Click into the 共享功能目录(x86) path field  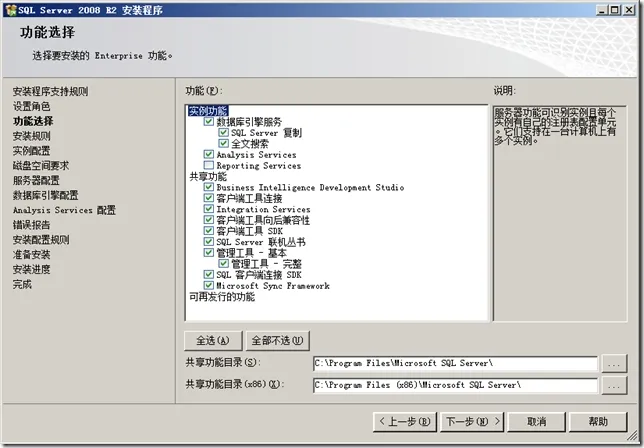455,385
